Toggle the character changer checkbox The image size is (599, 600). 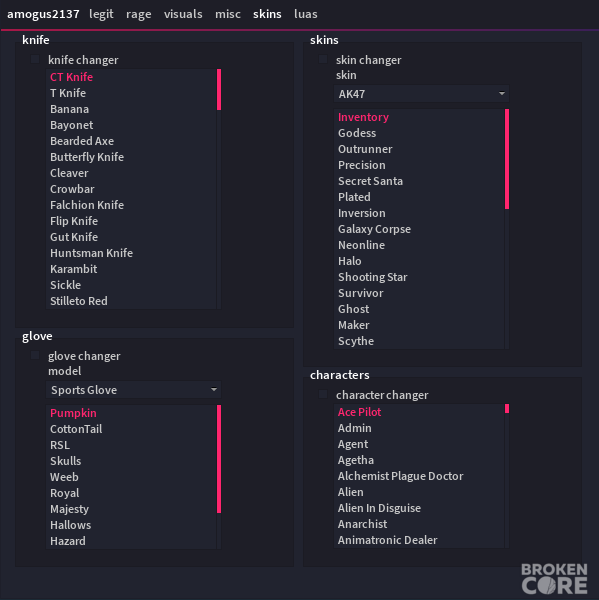click(323, 394)
